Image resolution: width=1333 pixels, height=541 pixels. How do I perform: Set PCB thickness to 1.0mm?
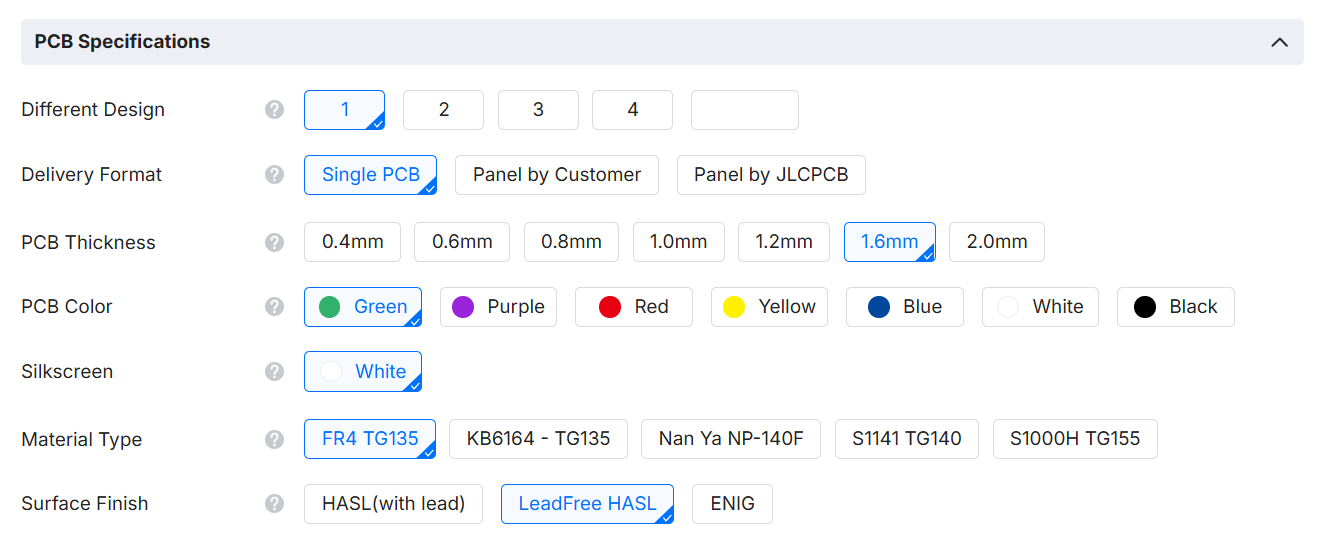679,242
